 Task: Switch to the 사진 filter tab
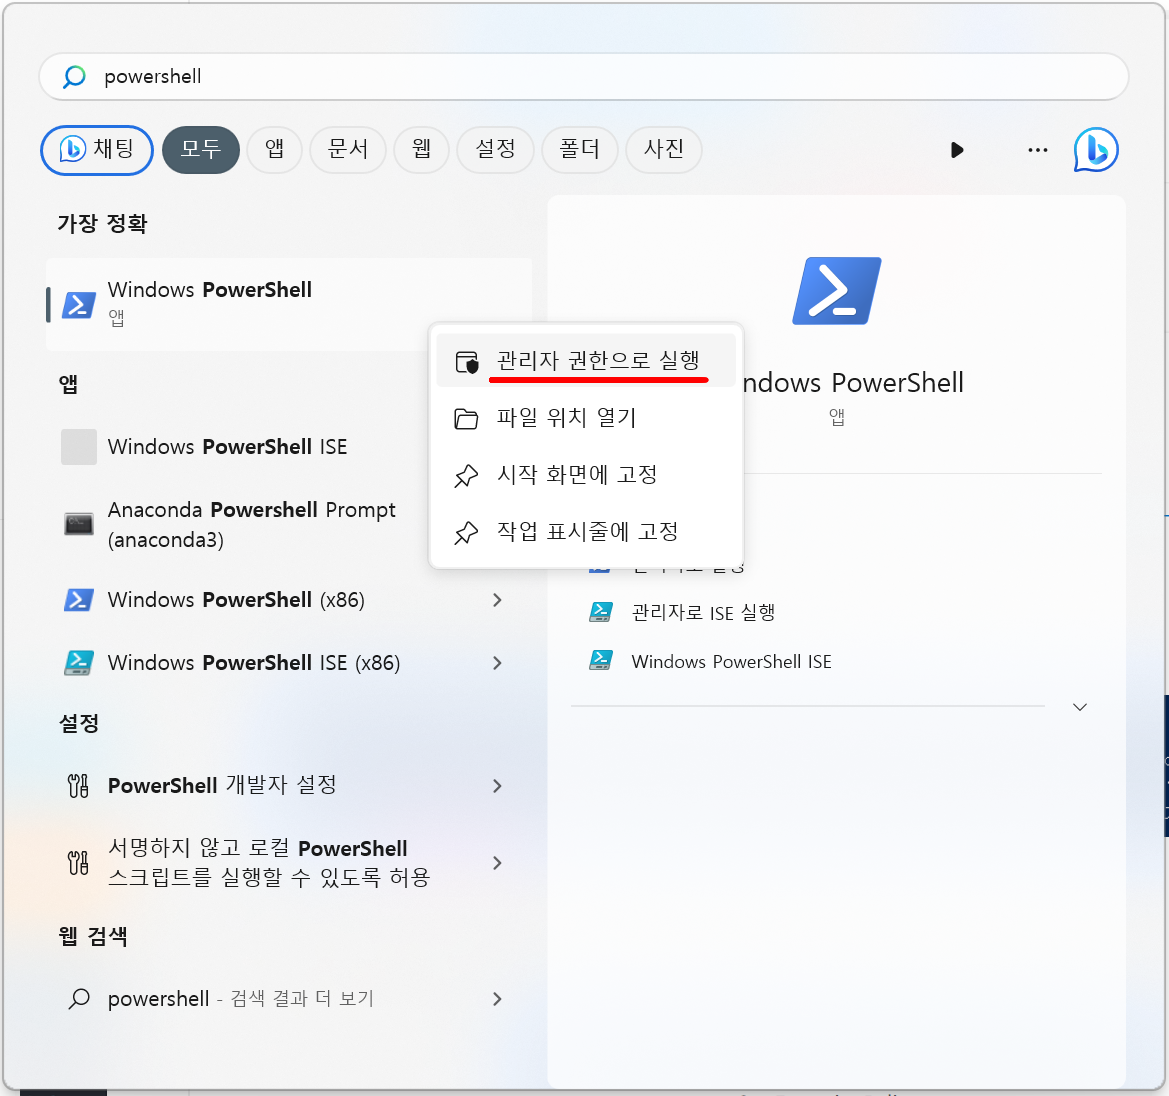click(664, 150)
